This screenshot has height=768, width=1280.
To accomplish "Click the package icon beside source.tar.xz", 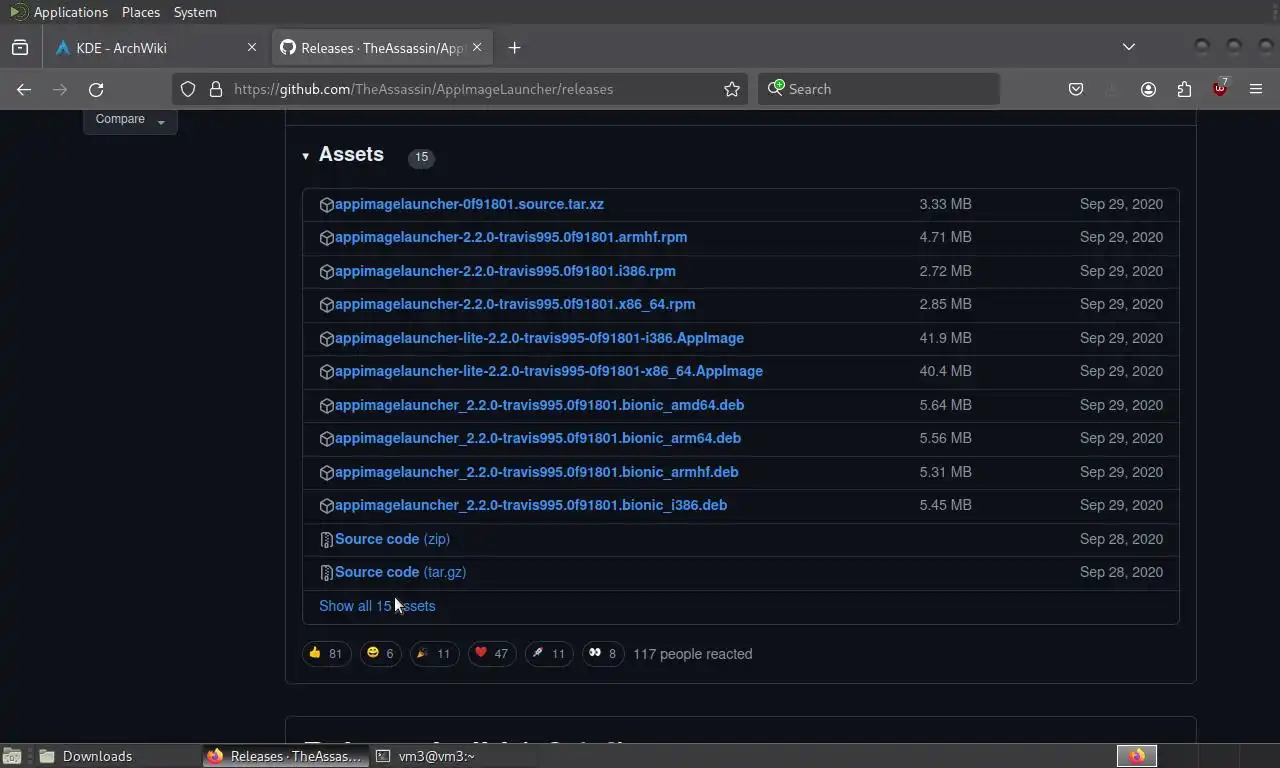I will coord(326,205).
